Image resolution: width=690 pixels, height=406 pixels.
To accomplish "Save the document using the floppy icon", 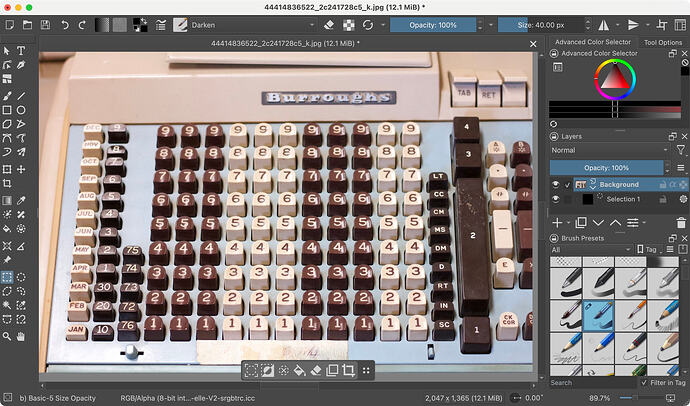I will (45, 25).
